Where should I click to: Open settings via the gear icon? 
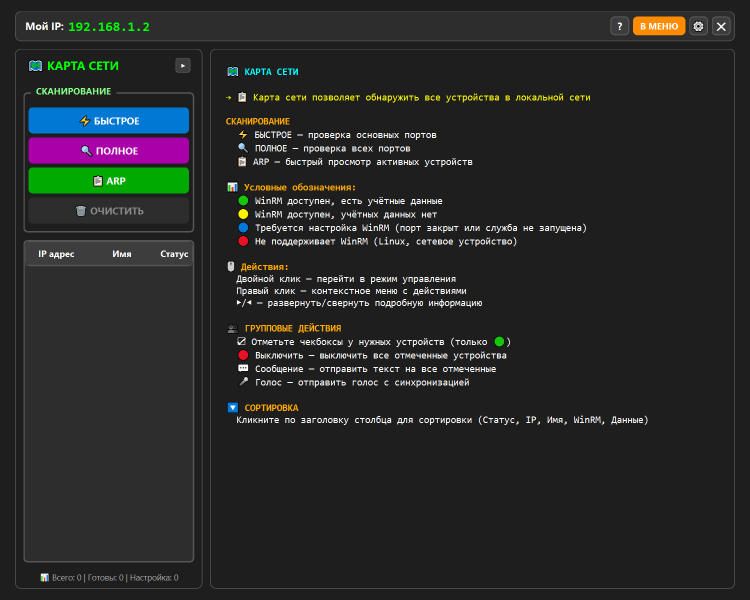[698, 26]
